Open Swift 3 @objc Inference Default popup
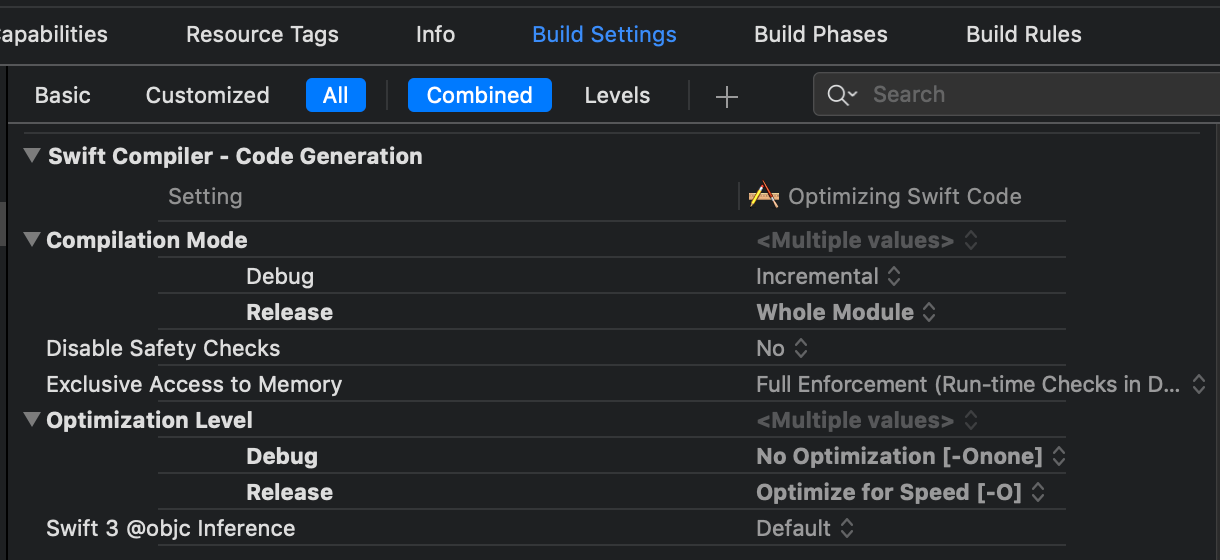Viewport: 1220px width, 560px height. tap(805, 528)
